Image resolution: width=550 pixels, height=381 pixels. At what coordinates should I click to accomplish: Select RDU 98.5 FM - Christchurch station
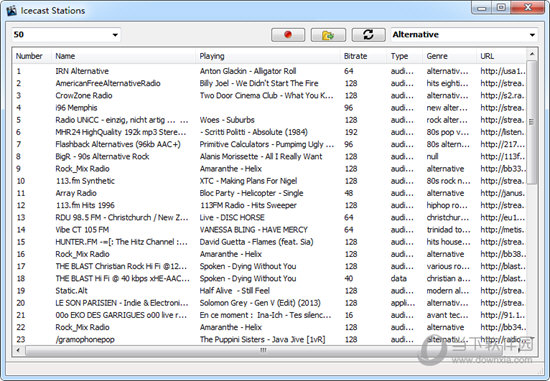122,218
